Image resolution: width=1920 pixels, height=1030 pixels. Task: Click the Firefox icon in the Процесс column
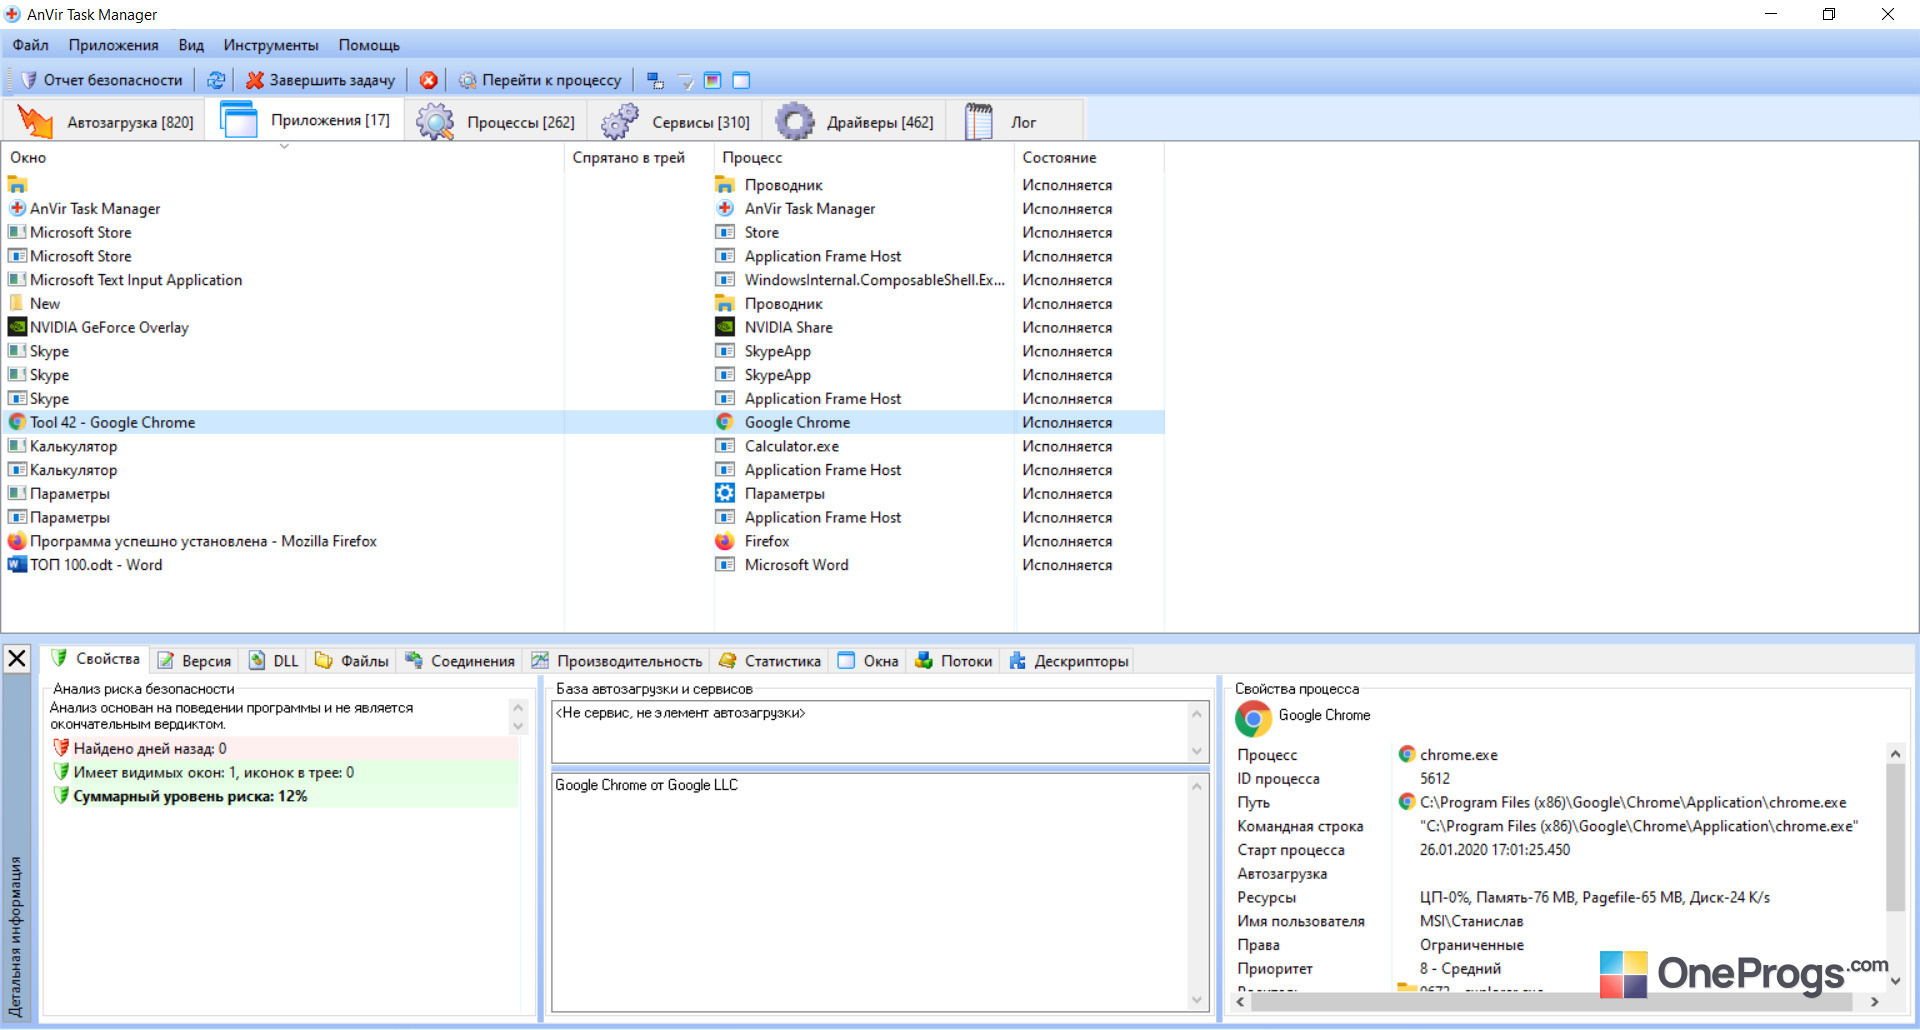[x=725, y=541]
